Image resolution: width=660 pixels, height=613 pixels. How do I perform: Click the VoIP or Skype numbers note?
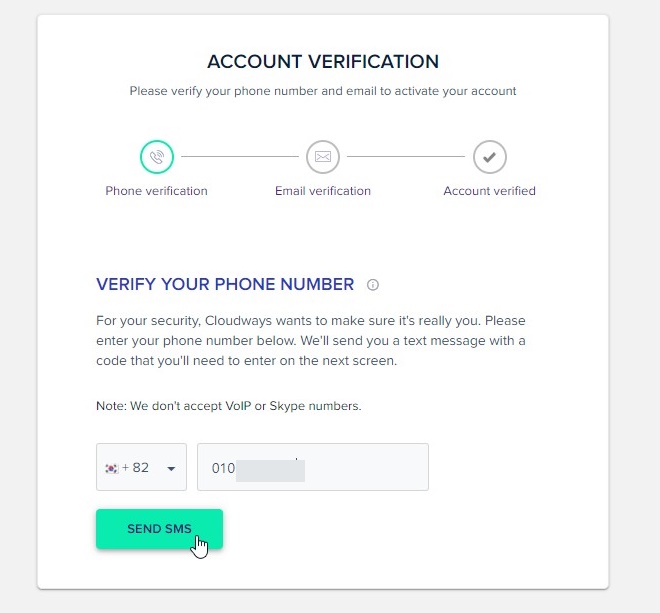(229, 406)
